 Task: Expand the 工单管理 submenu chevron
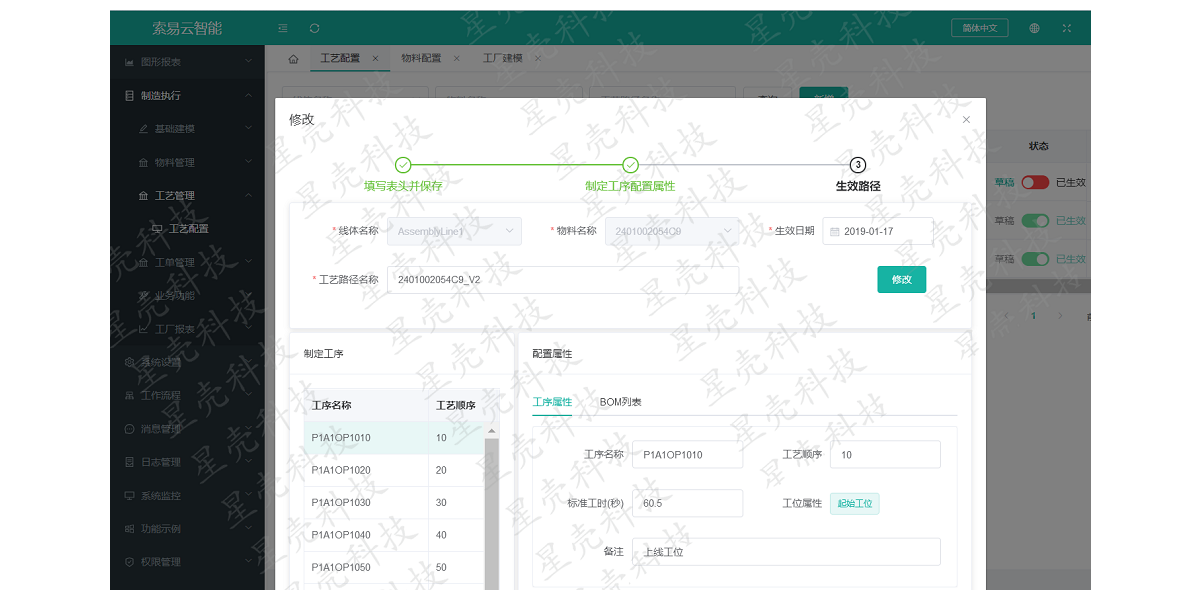[x=248, y=262]
